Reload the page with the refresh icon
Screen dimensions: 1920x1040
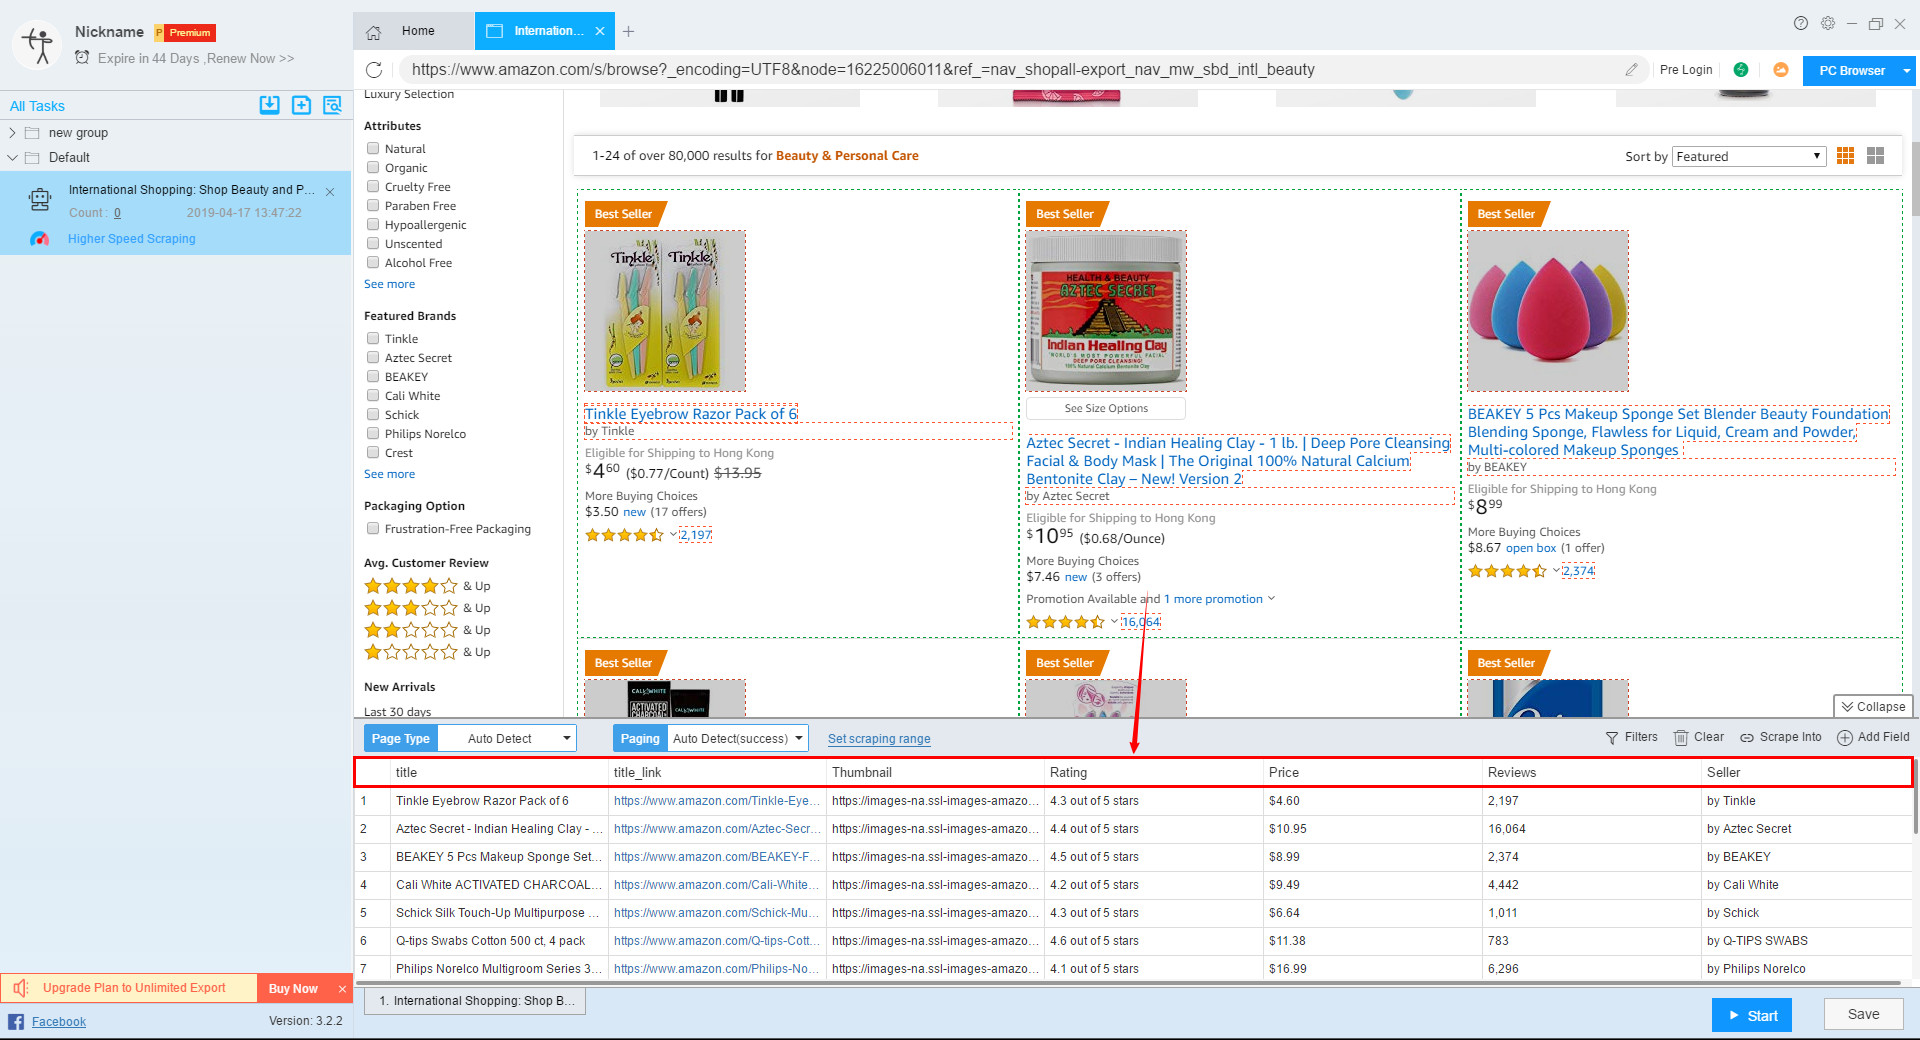coord(374,70)
